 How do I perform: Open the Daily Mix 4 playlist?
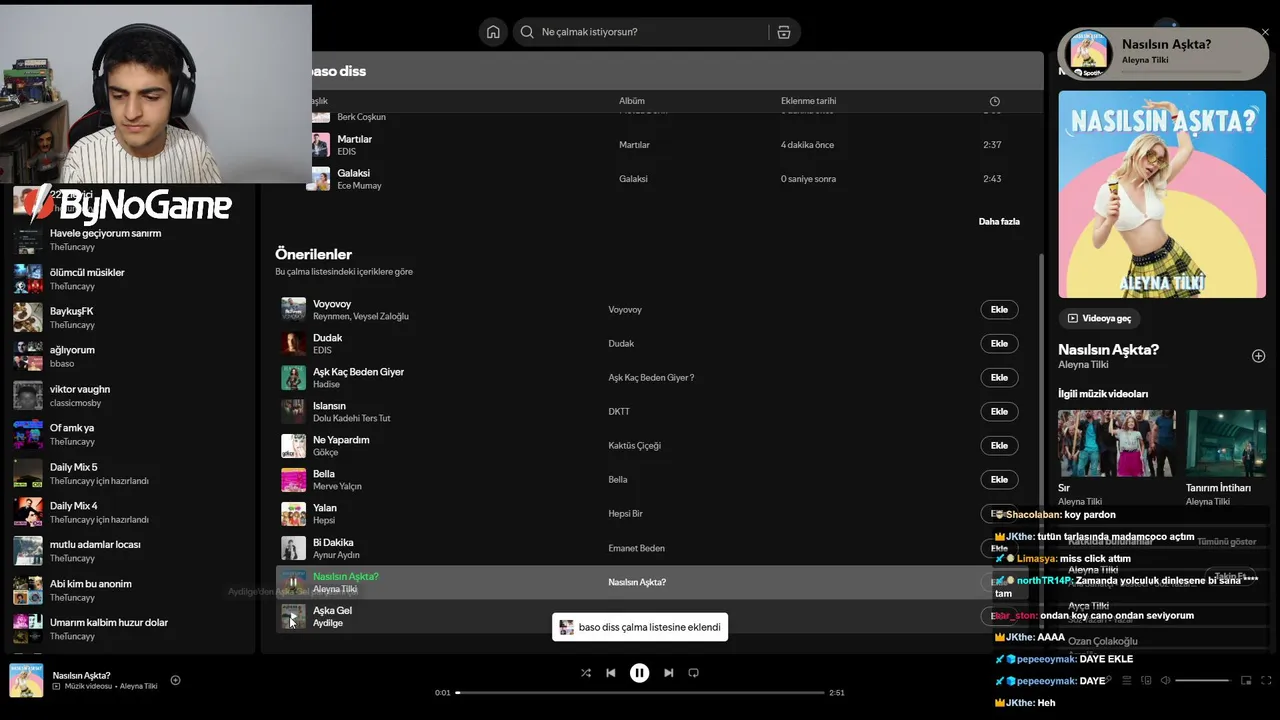(x=74, y=506)
